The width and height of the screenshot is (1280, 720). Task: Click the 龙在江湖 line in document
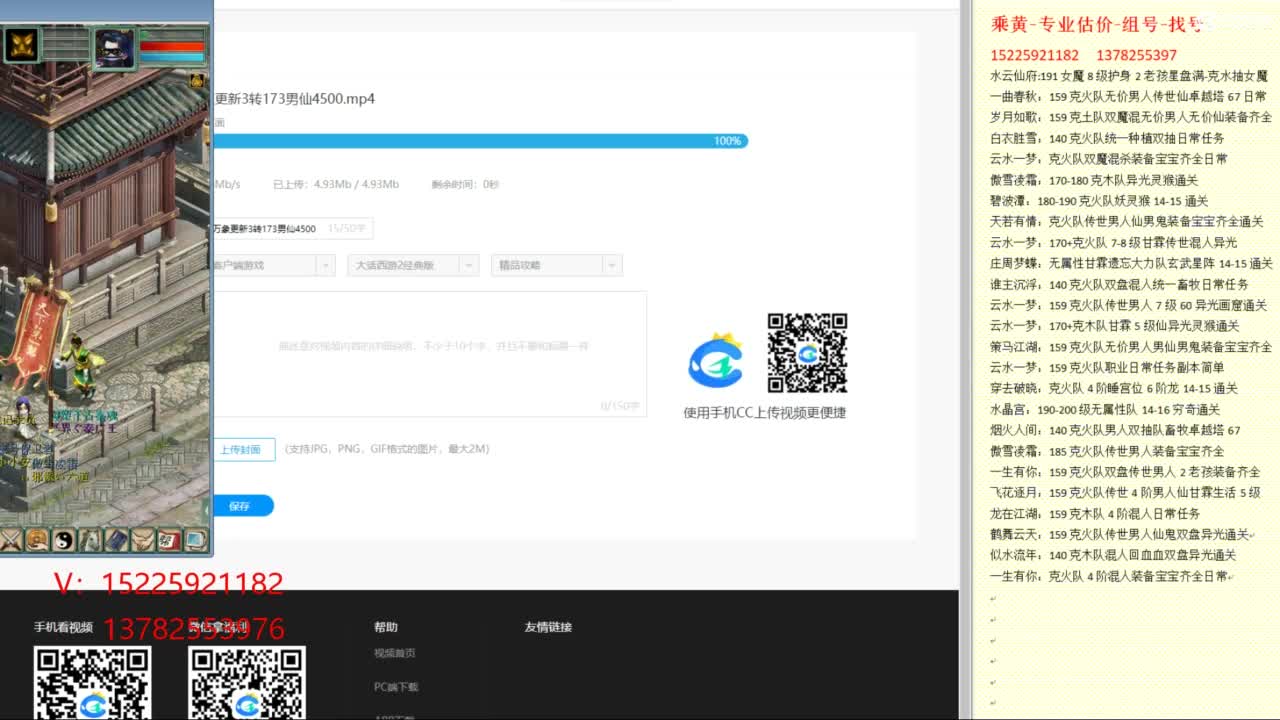pos(1095,513)
